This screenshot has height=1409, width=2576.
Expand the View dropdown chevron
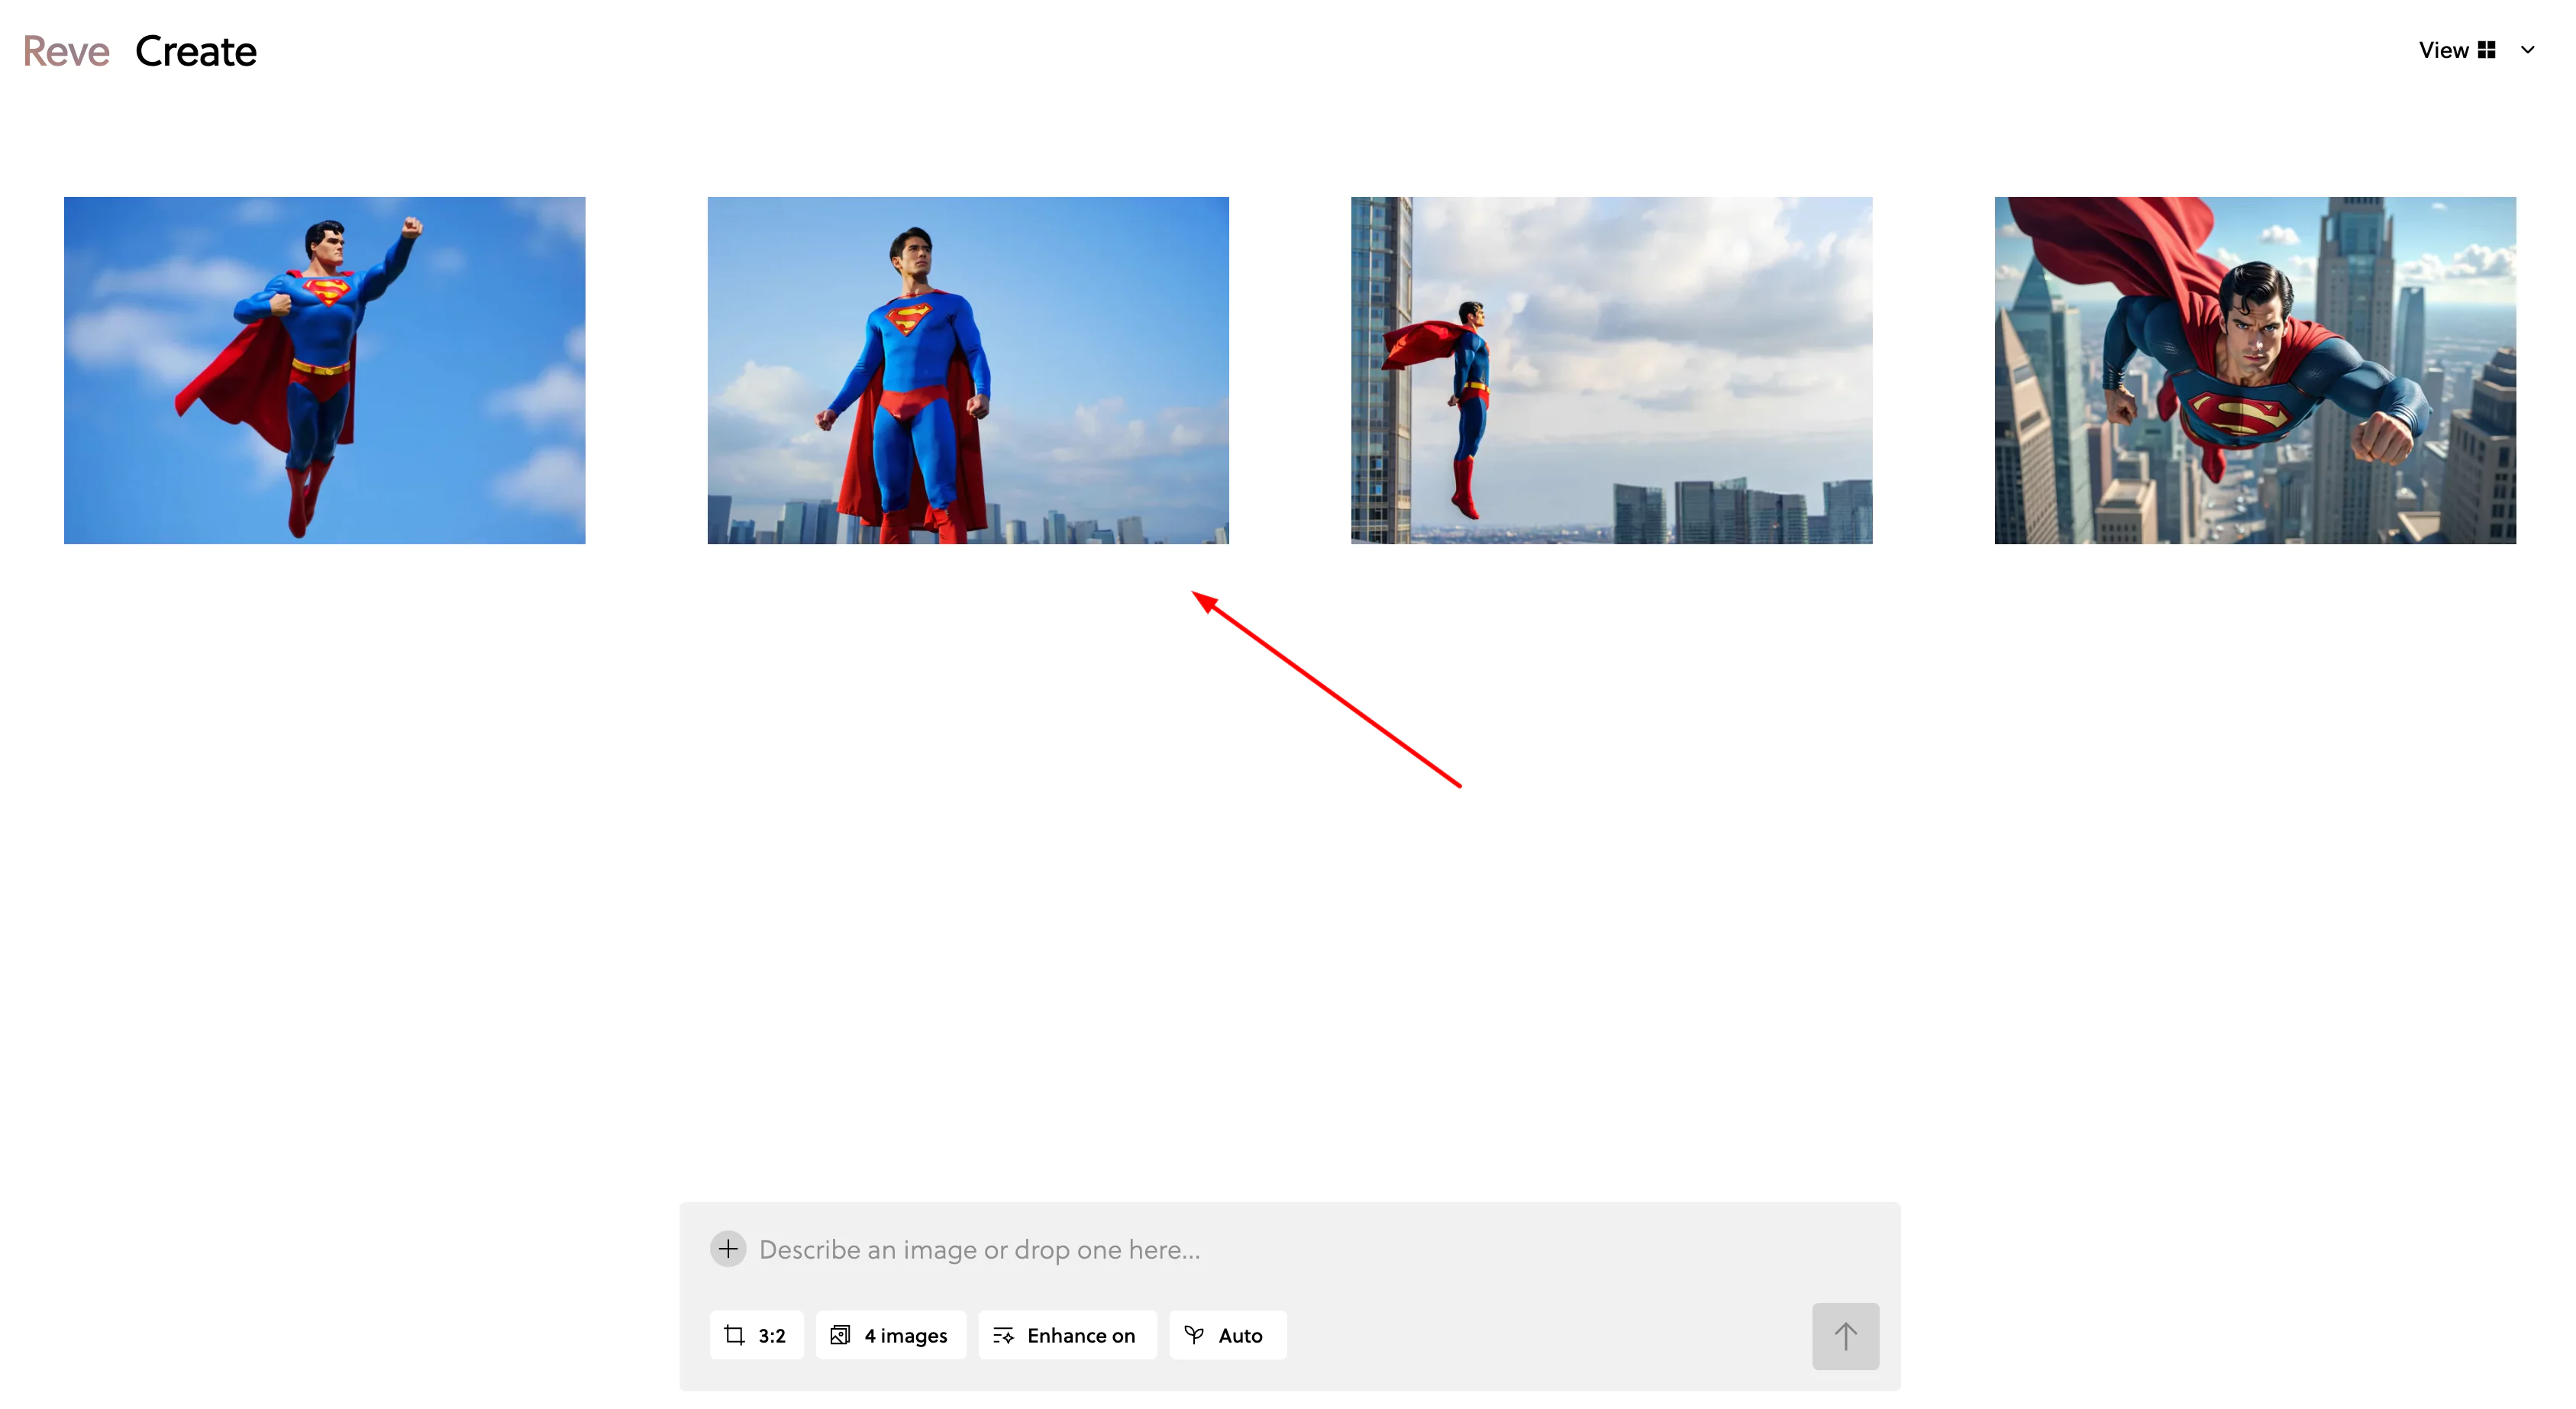point(2527,50)
